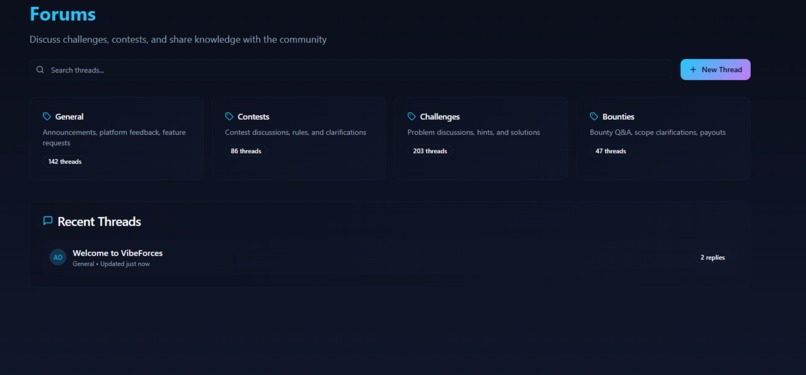Screen dimensions: 806x375
Task: Click the Recent Threads heading
Action: tap(99, 221)
